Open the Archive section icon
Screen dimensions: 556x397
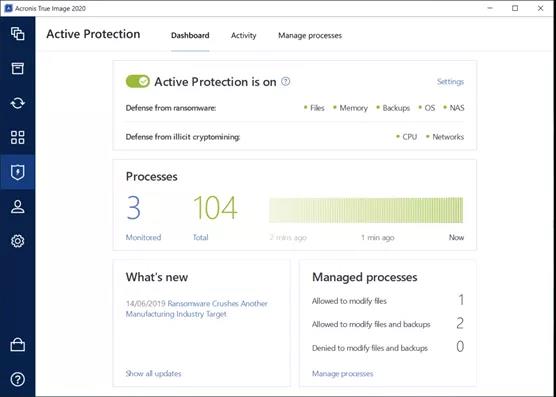(17, 68)
